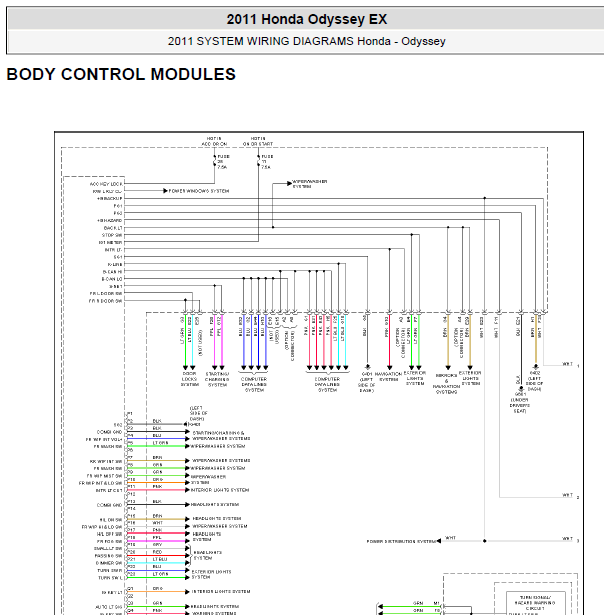Click the 'TURN SW L' pin label
Image resolution: width=604 pixels, height=615 pixels.
coord(111,578)
